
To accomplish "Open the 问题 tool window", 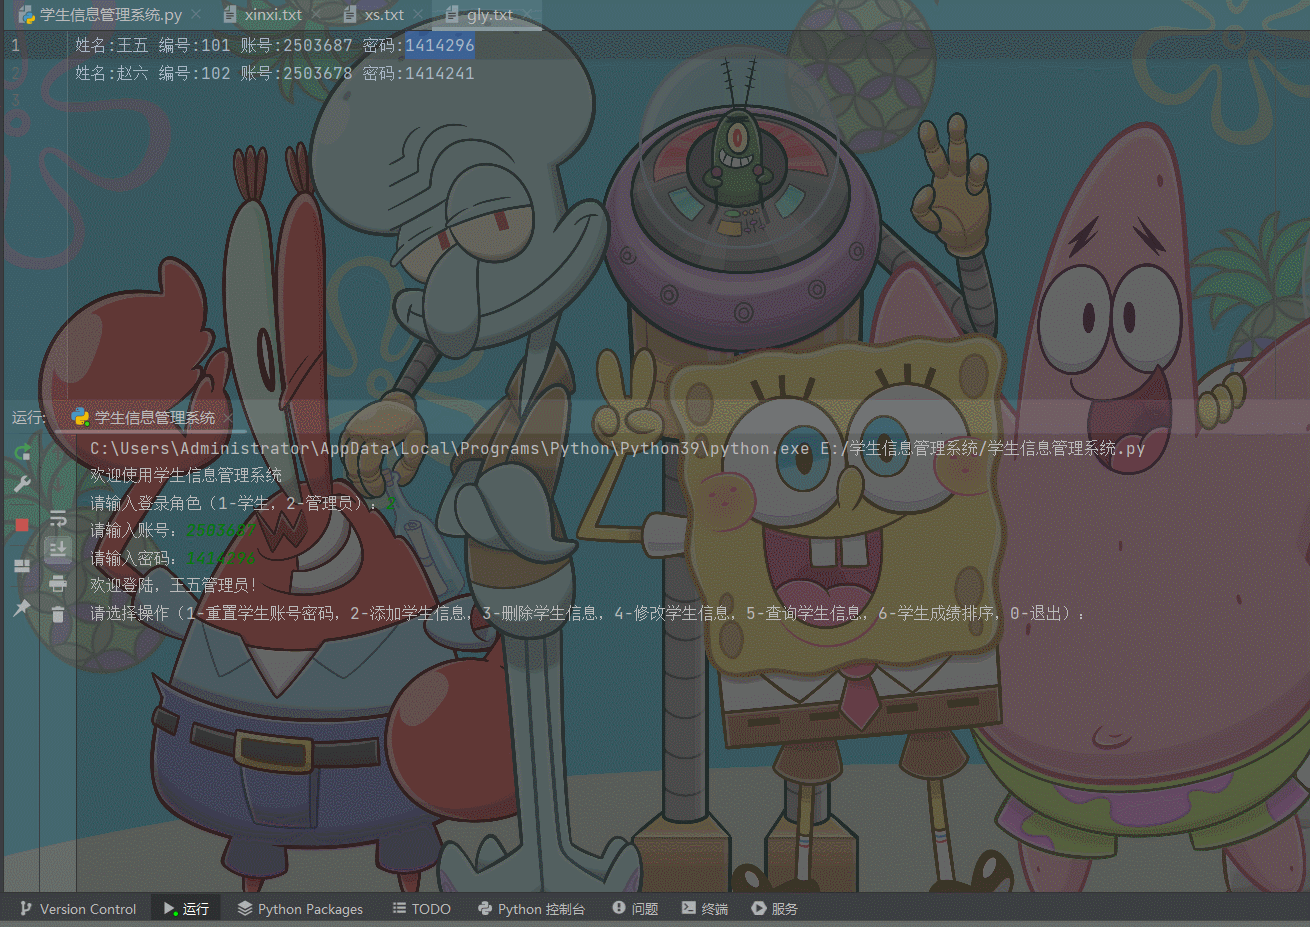I will click(635, 909).
